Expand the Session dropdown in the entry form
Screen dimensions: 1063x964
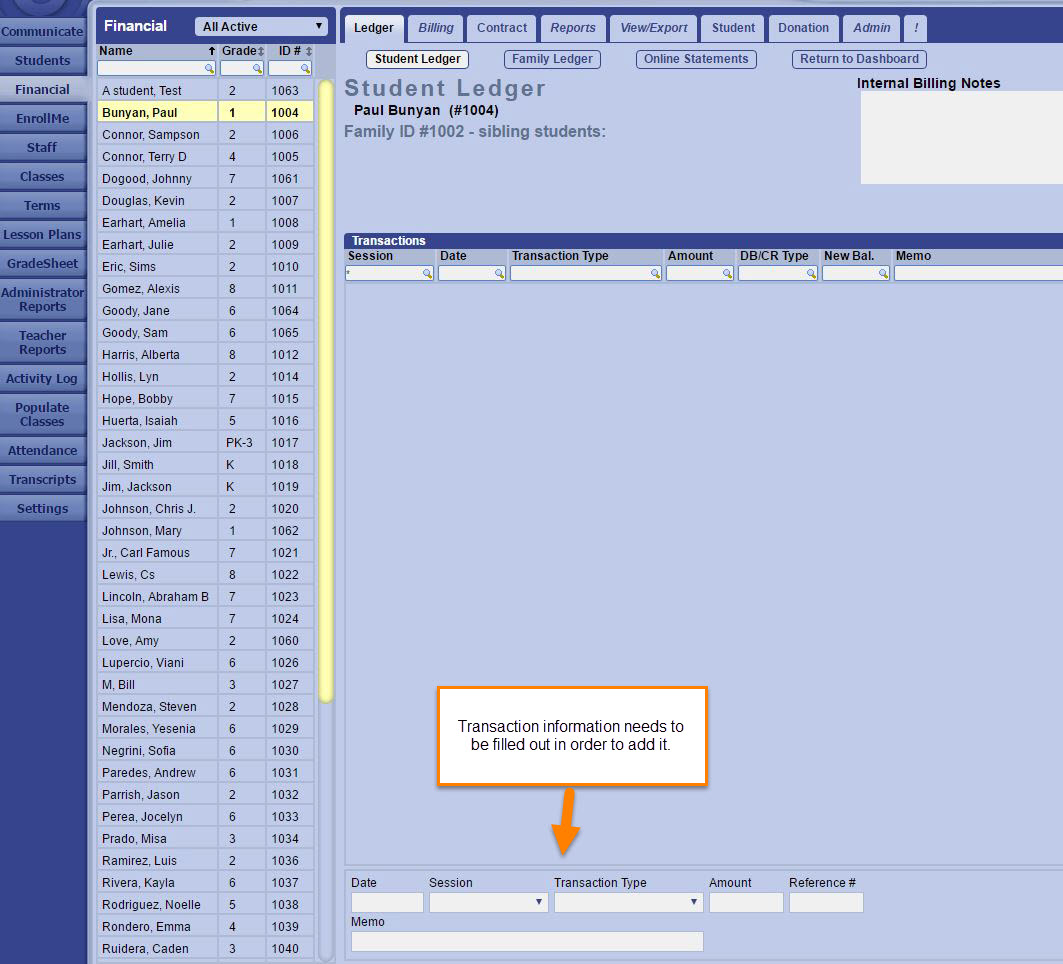click(488, 902)
